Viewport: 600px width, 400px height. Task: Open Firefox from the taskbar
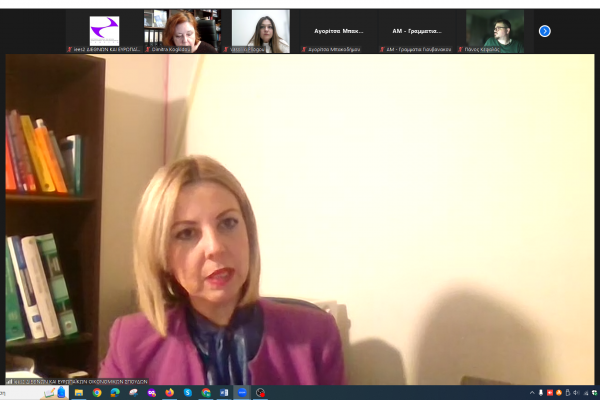(170, 393)
